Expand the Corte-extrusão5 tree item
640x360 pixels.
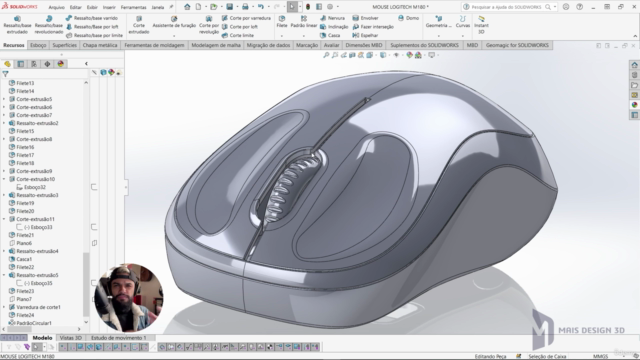coord(4,99)
